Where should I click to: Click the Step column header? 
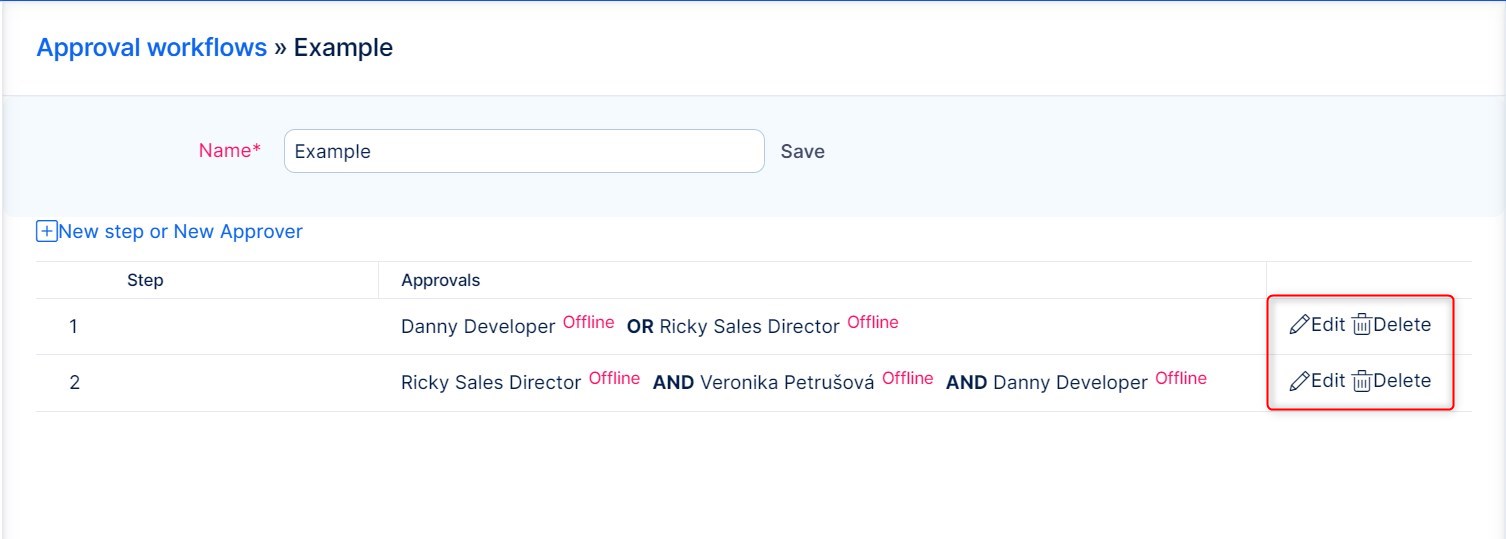(x=145, y=280)
